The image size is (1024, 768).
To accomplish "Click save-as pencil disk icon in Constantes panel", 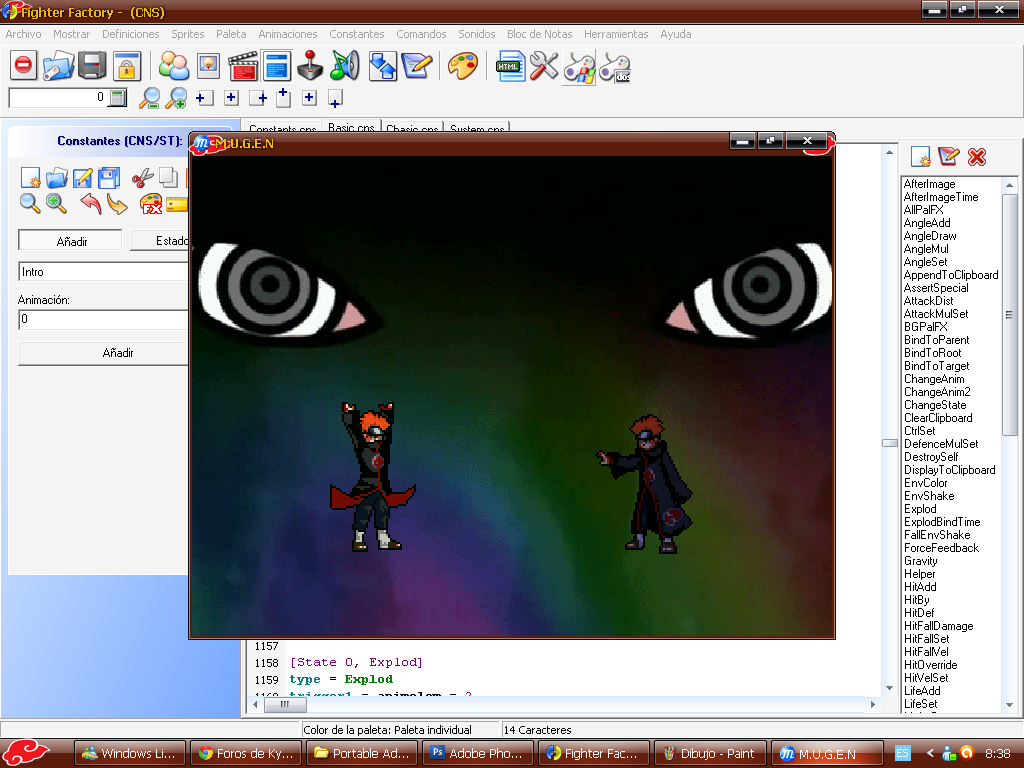I will [x=83, y=178].
